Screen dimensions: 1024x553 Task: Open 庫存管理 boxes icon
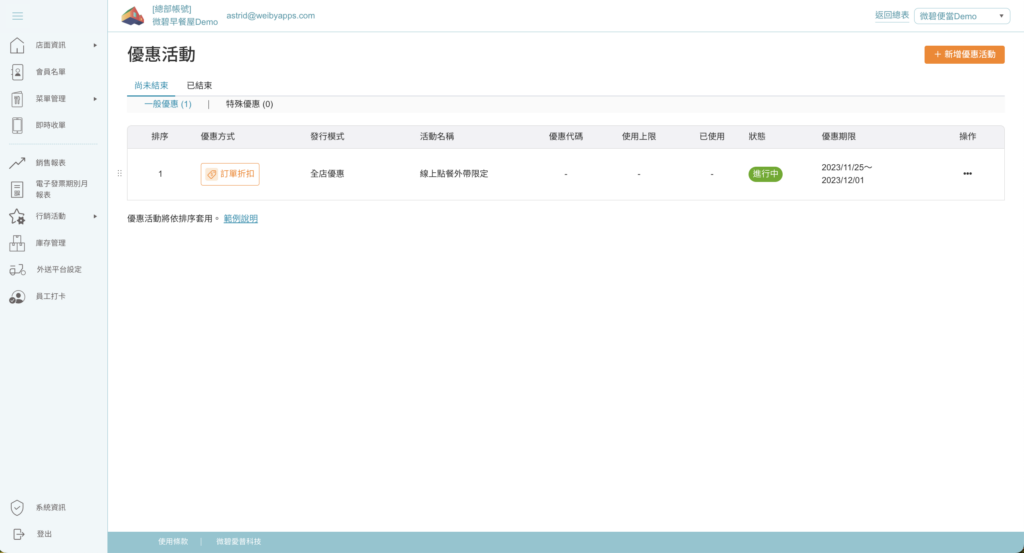[x=17, y=243]
